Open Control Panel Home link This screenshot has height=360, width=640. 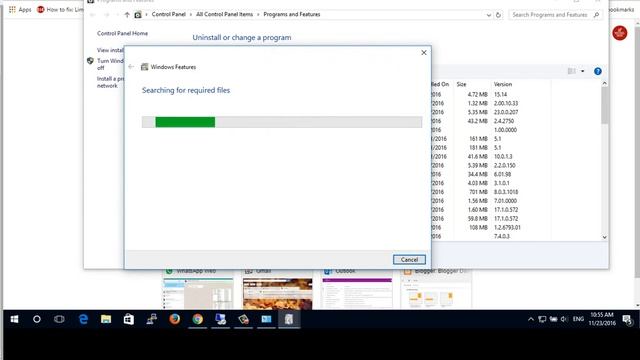pyautogui.click(x=122, y=33)
